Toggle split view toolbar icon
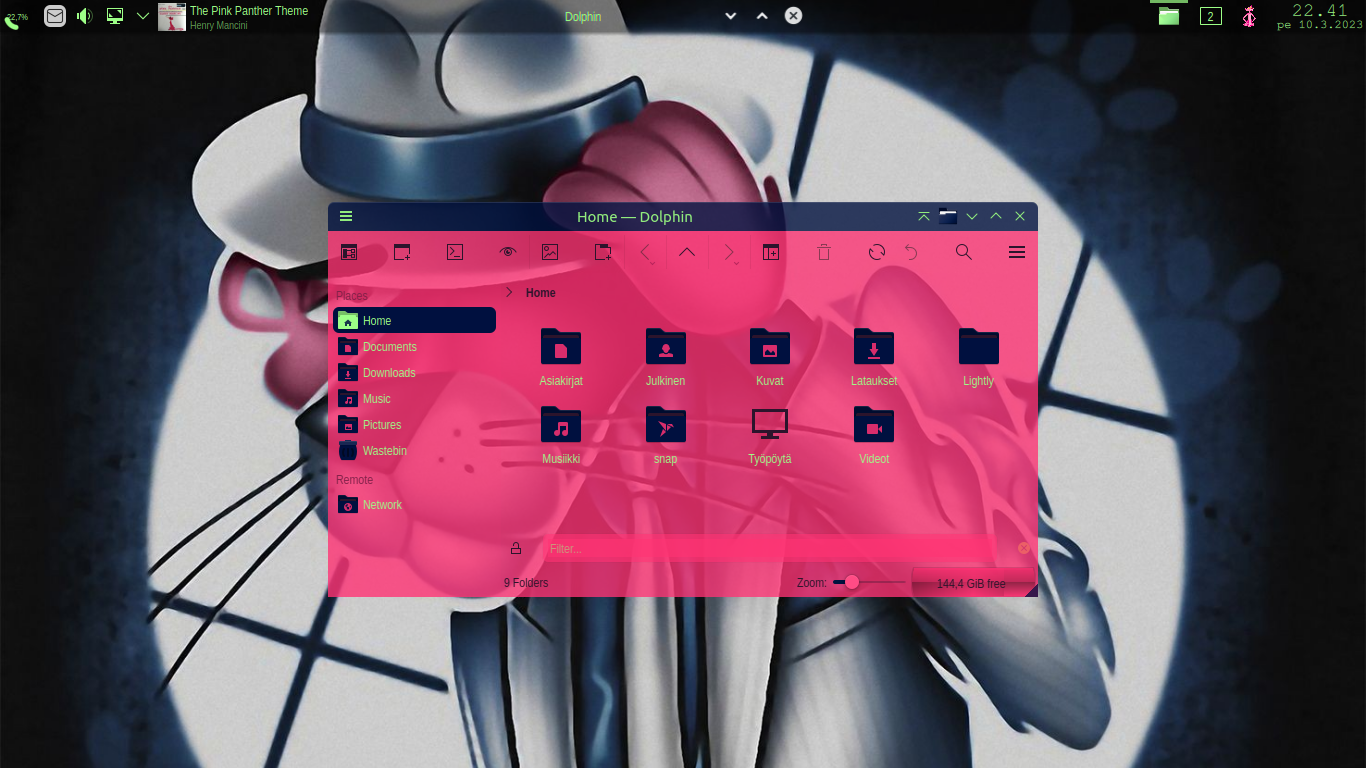 click(x=771, y=252)
